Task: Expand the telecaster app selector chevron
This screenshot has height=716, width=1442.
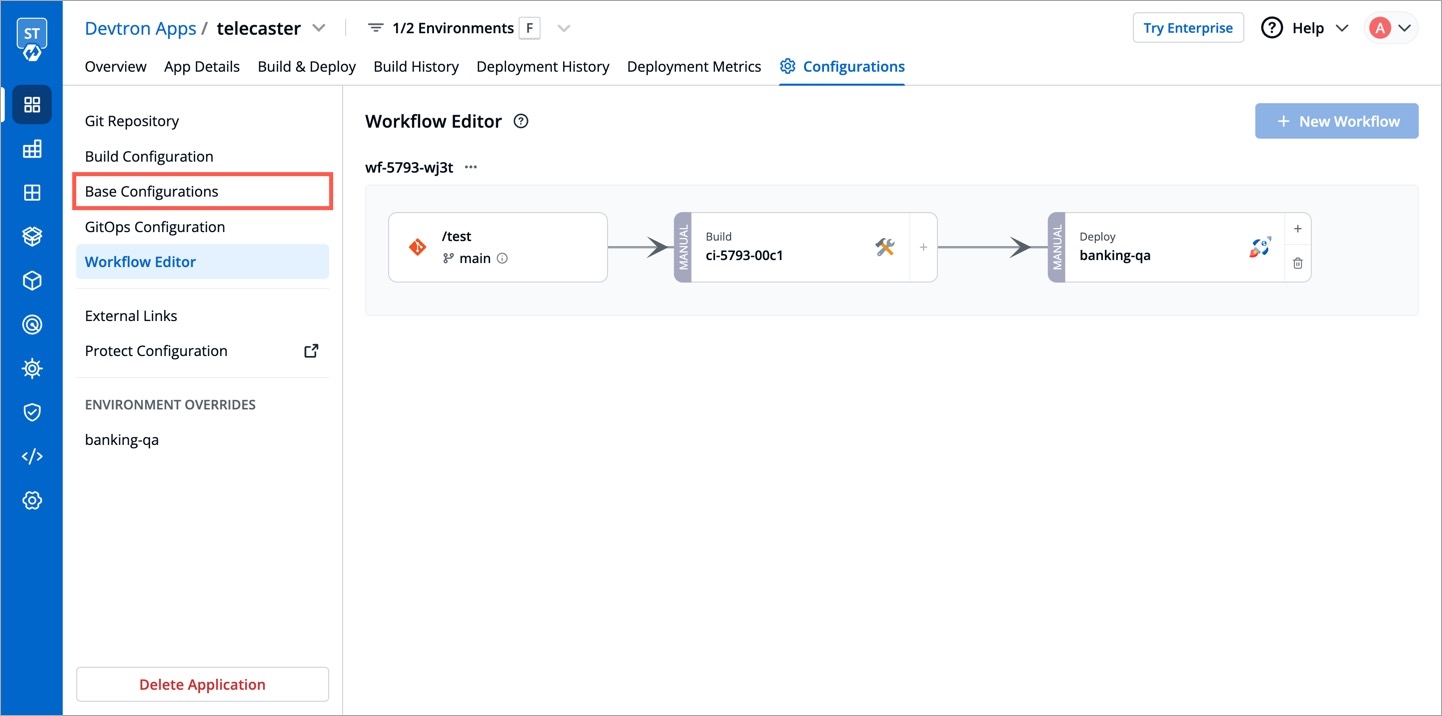Action: [x=319, y=28]
